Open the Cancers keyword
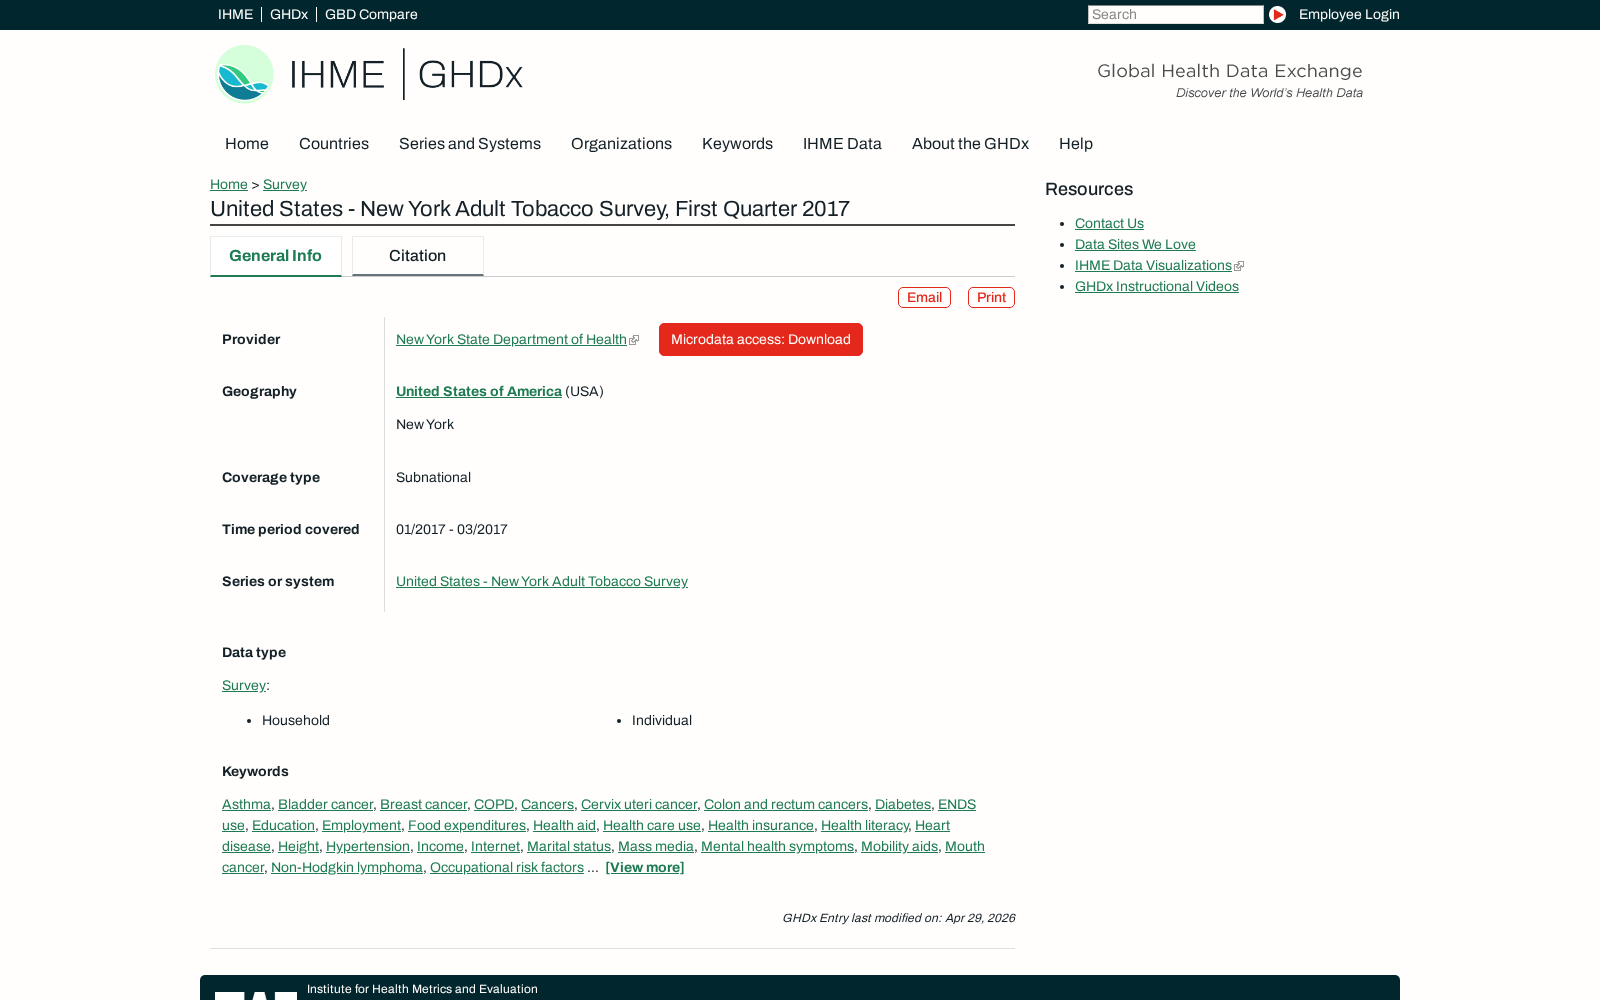 [547, 804]
